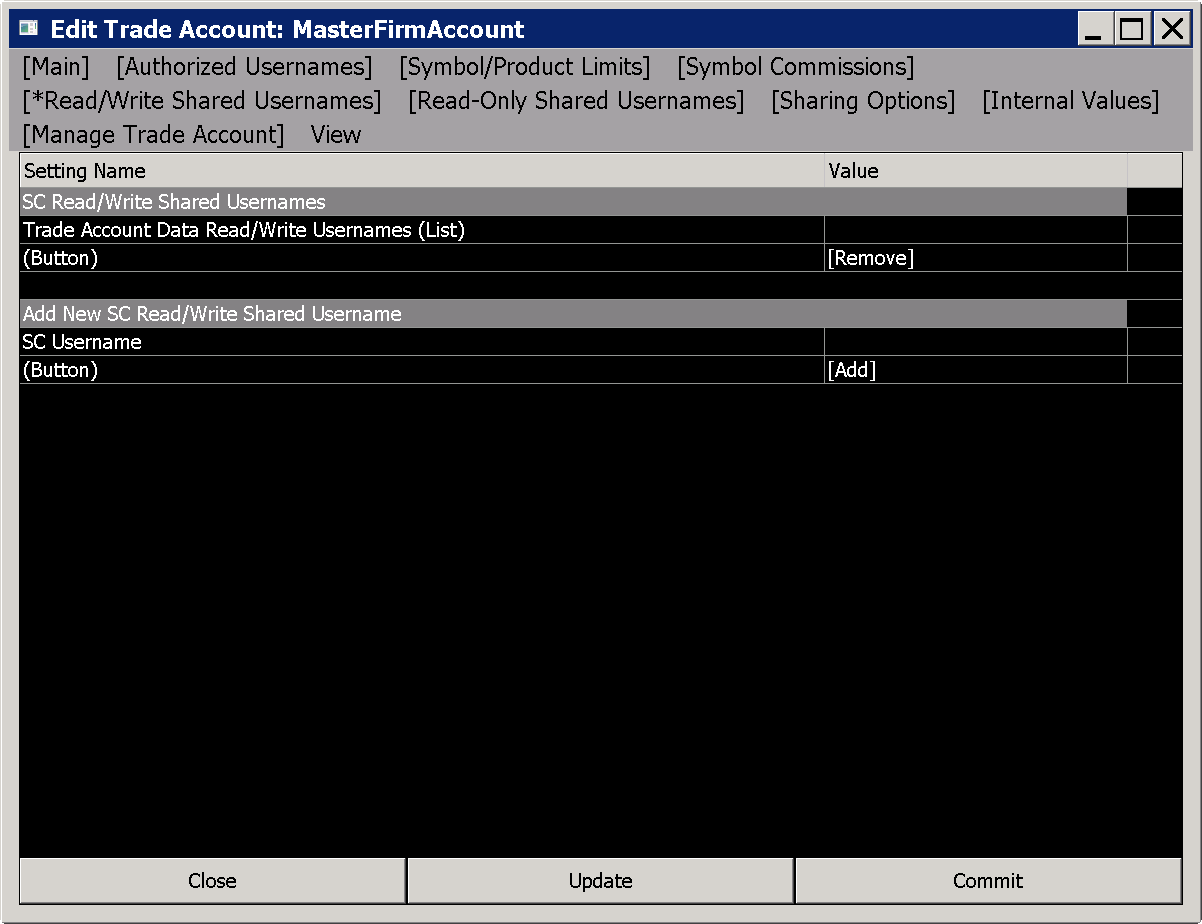Click the window icon in title bar
The height and width of the screenshot is (924, 1202).
pos(29,29)
